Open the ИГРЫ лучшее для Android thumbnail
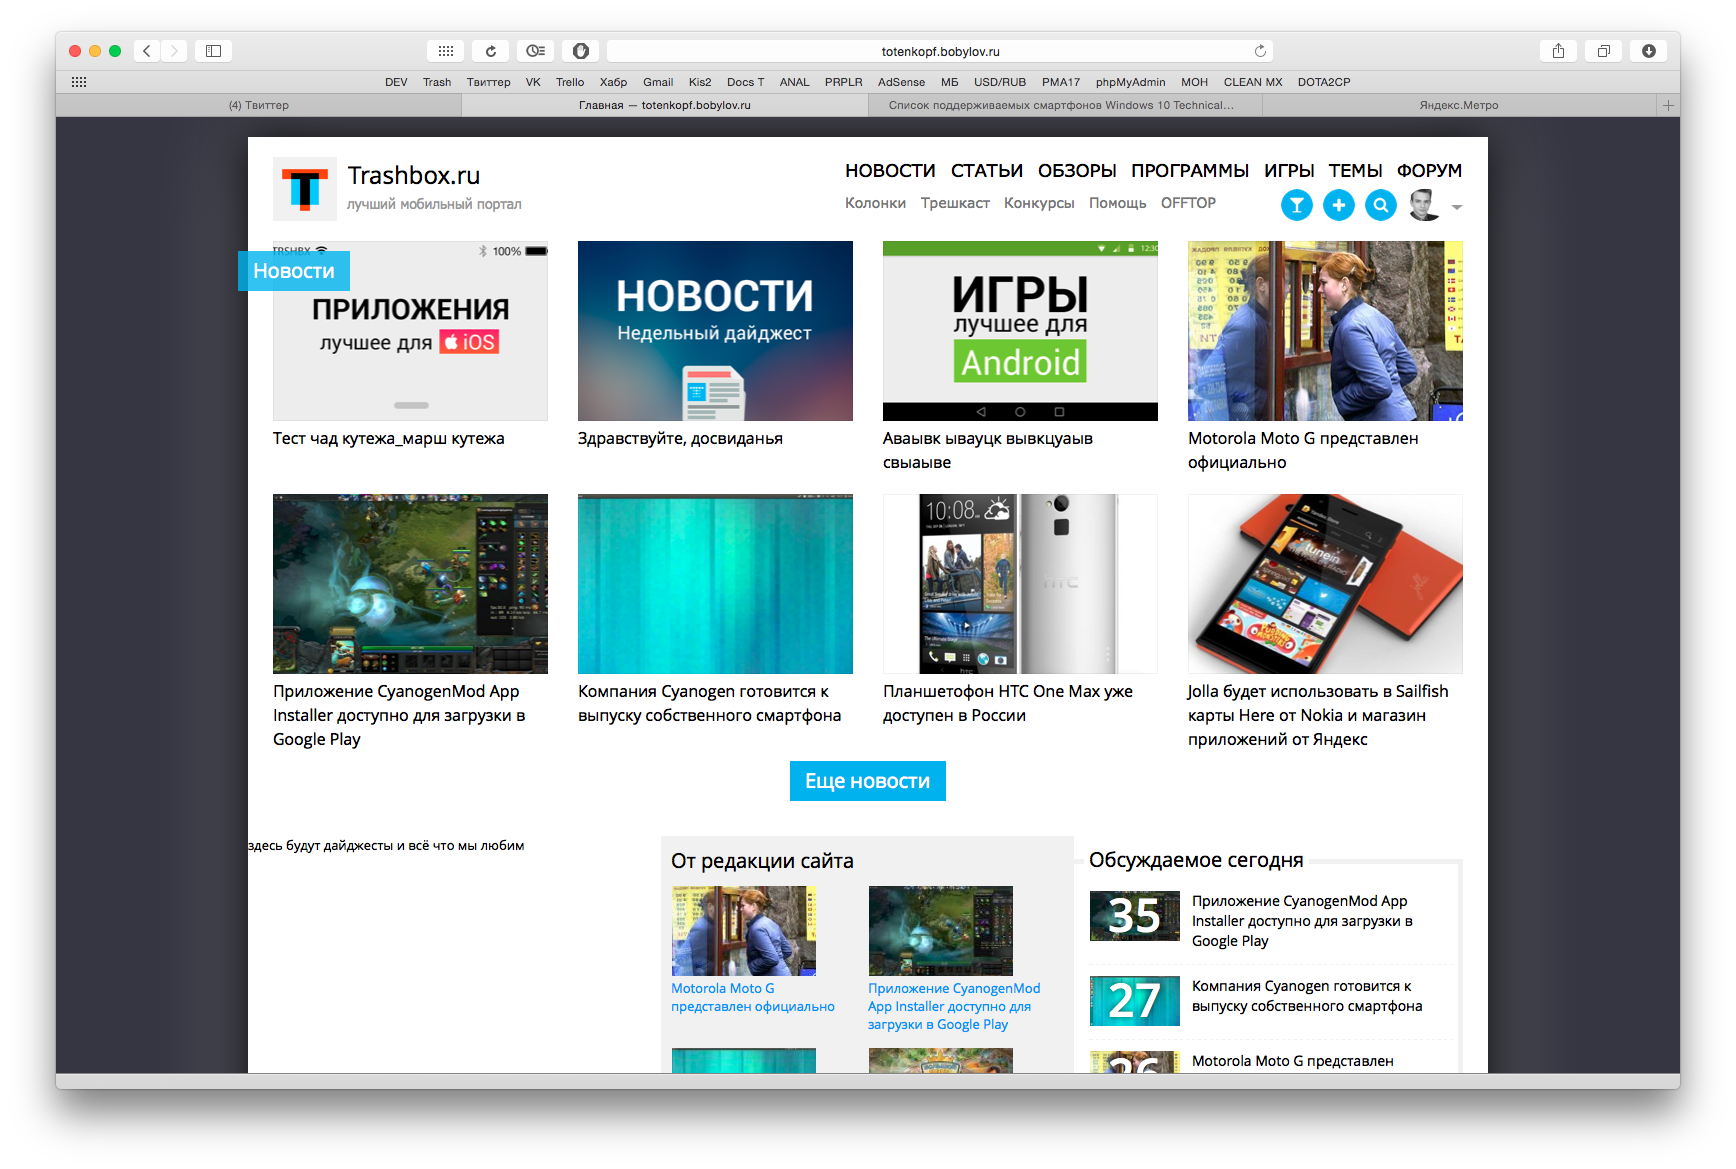 pos(1020,331)
